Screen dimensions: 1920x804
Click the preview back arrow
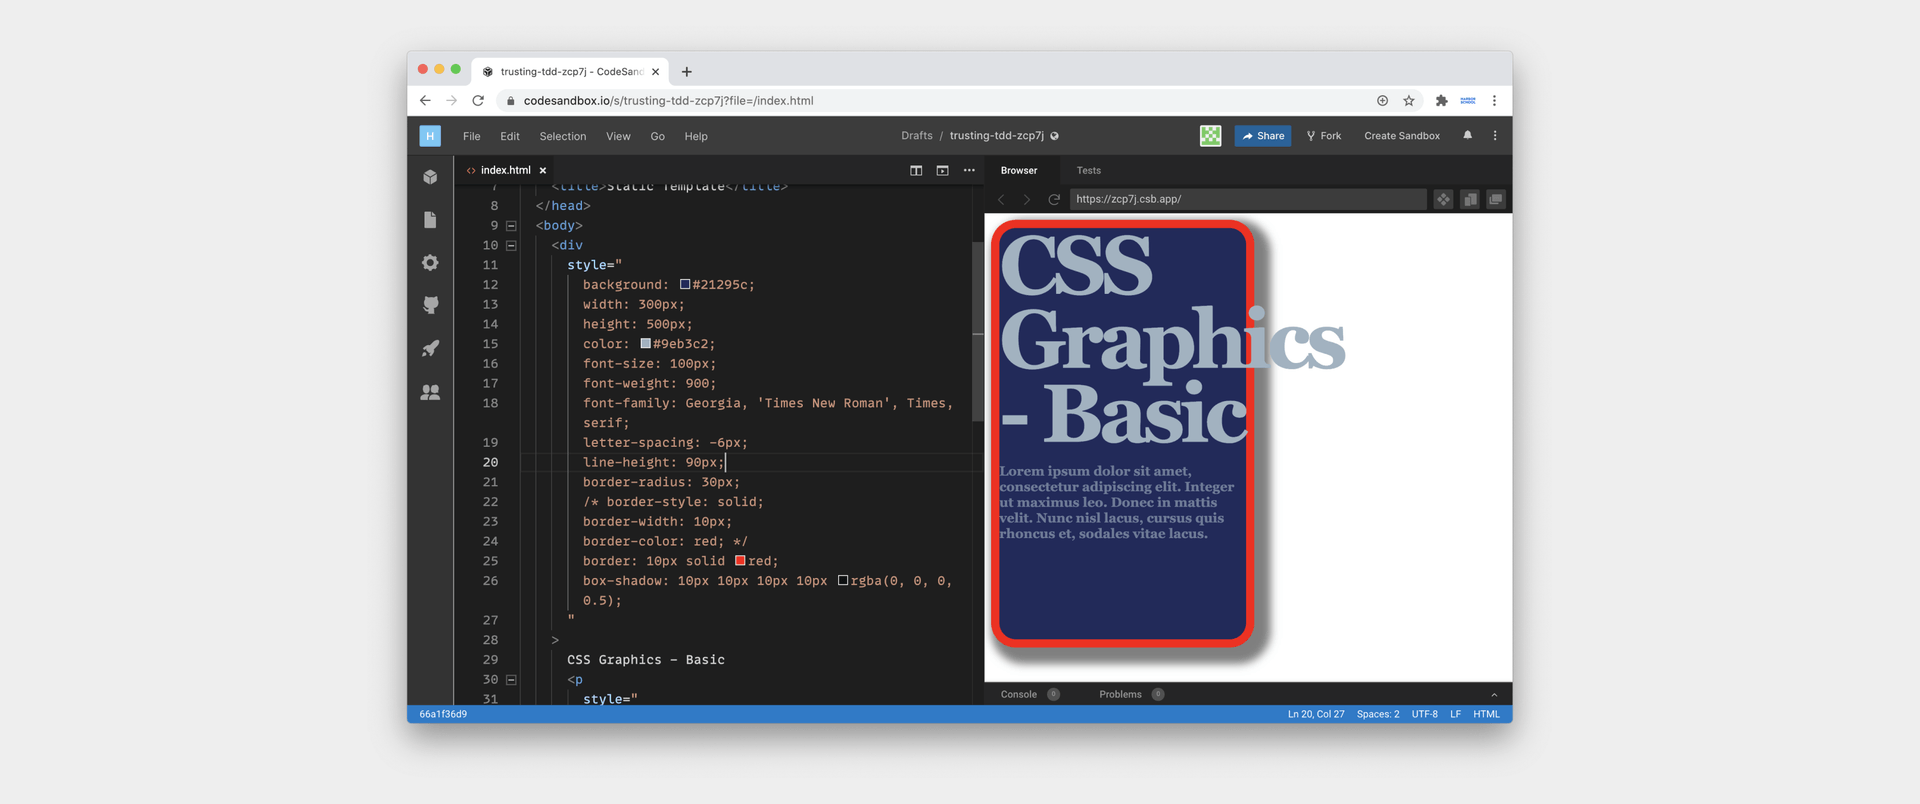point(1001,199)
